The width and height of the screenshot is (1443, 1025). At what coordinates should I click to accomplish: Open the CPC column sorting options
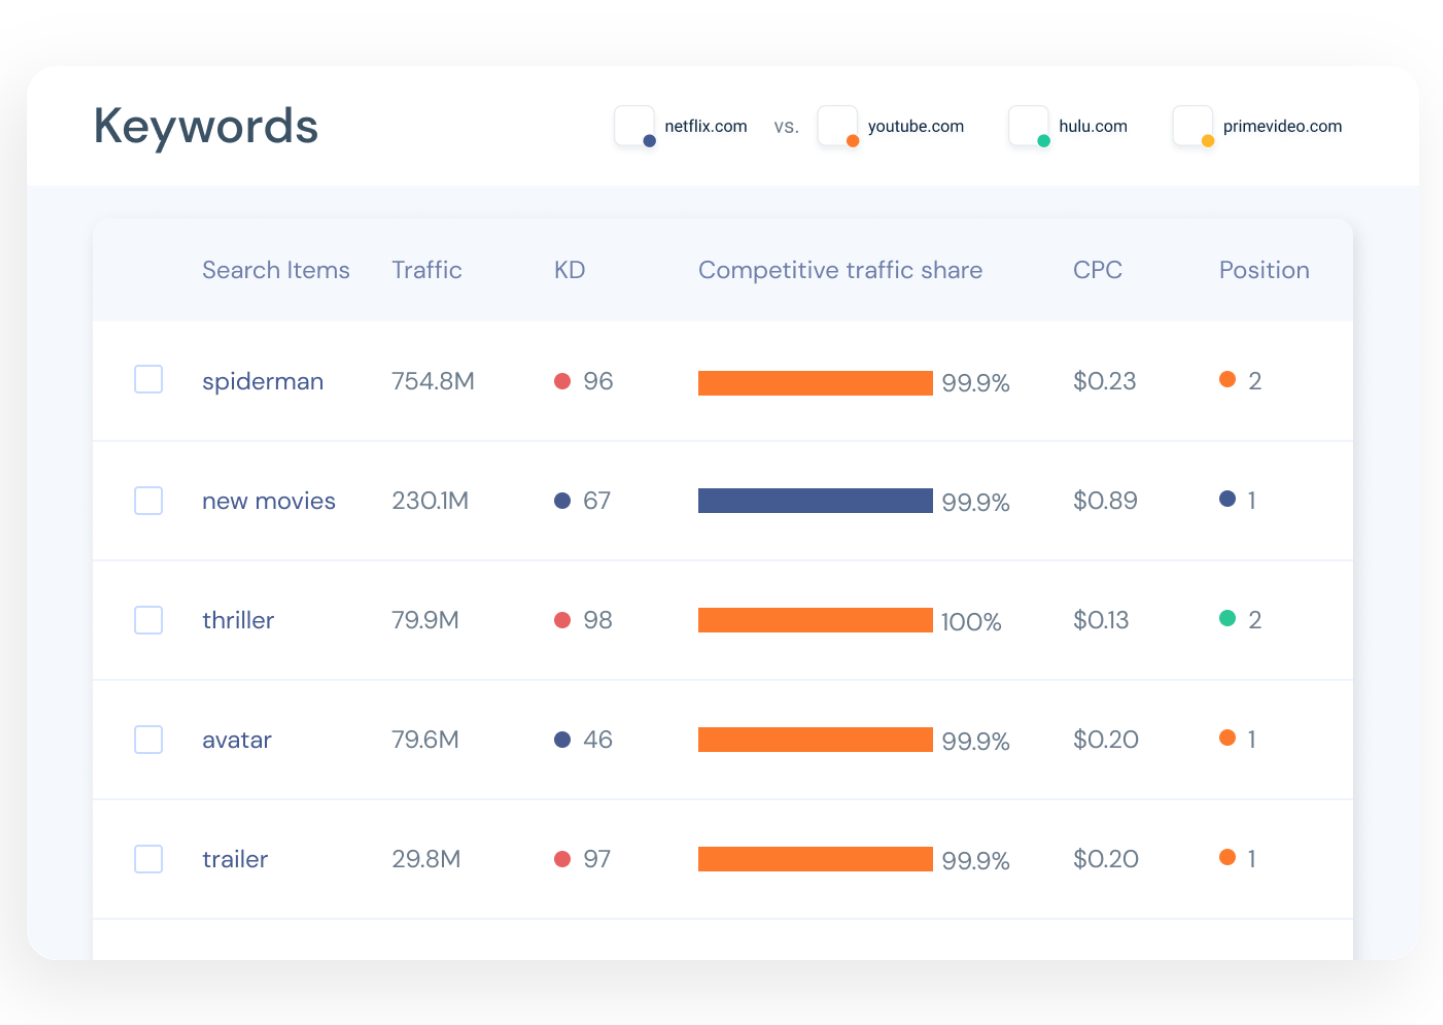[1097, 270]
